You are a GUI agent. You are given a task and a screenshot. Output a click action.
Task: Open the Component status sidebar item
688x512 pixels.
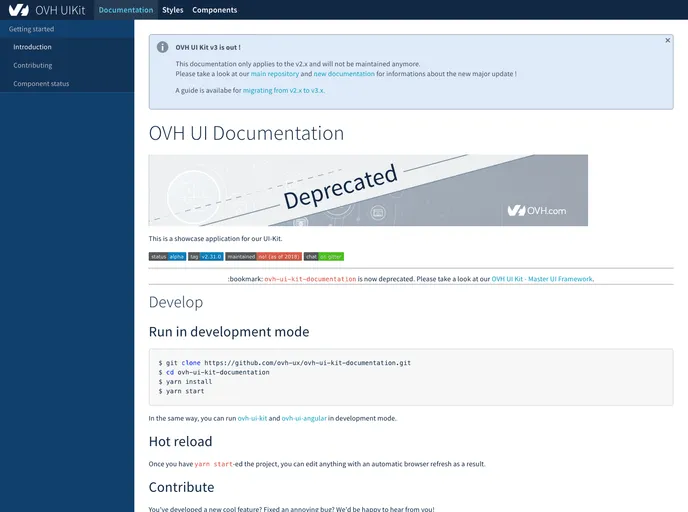point(67,83)
